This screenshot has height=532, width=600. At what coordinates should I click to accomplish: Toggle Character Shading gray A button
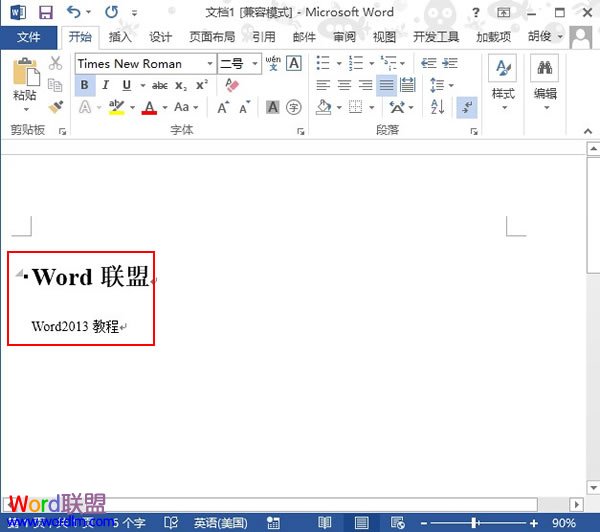[x=272, y=108]
